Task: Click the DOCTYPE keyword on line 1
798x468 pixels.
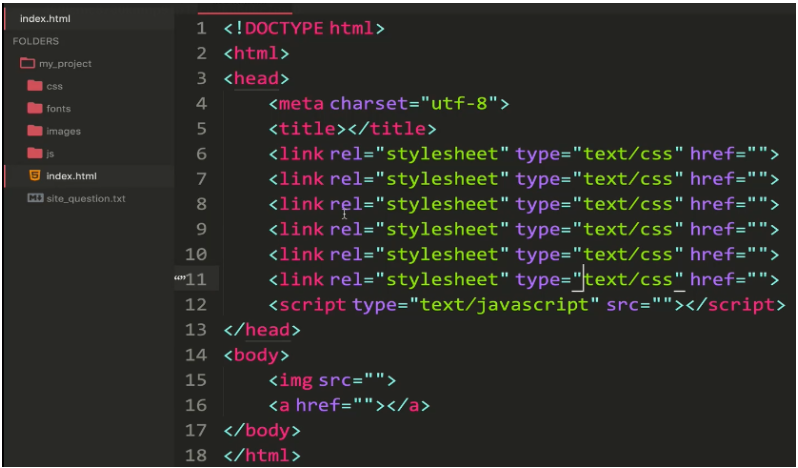Action: click(284, 28)
